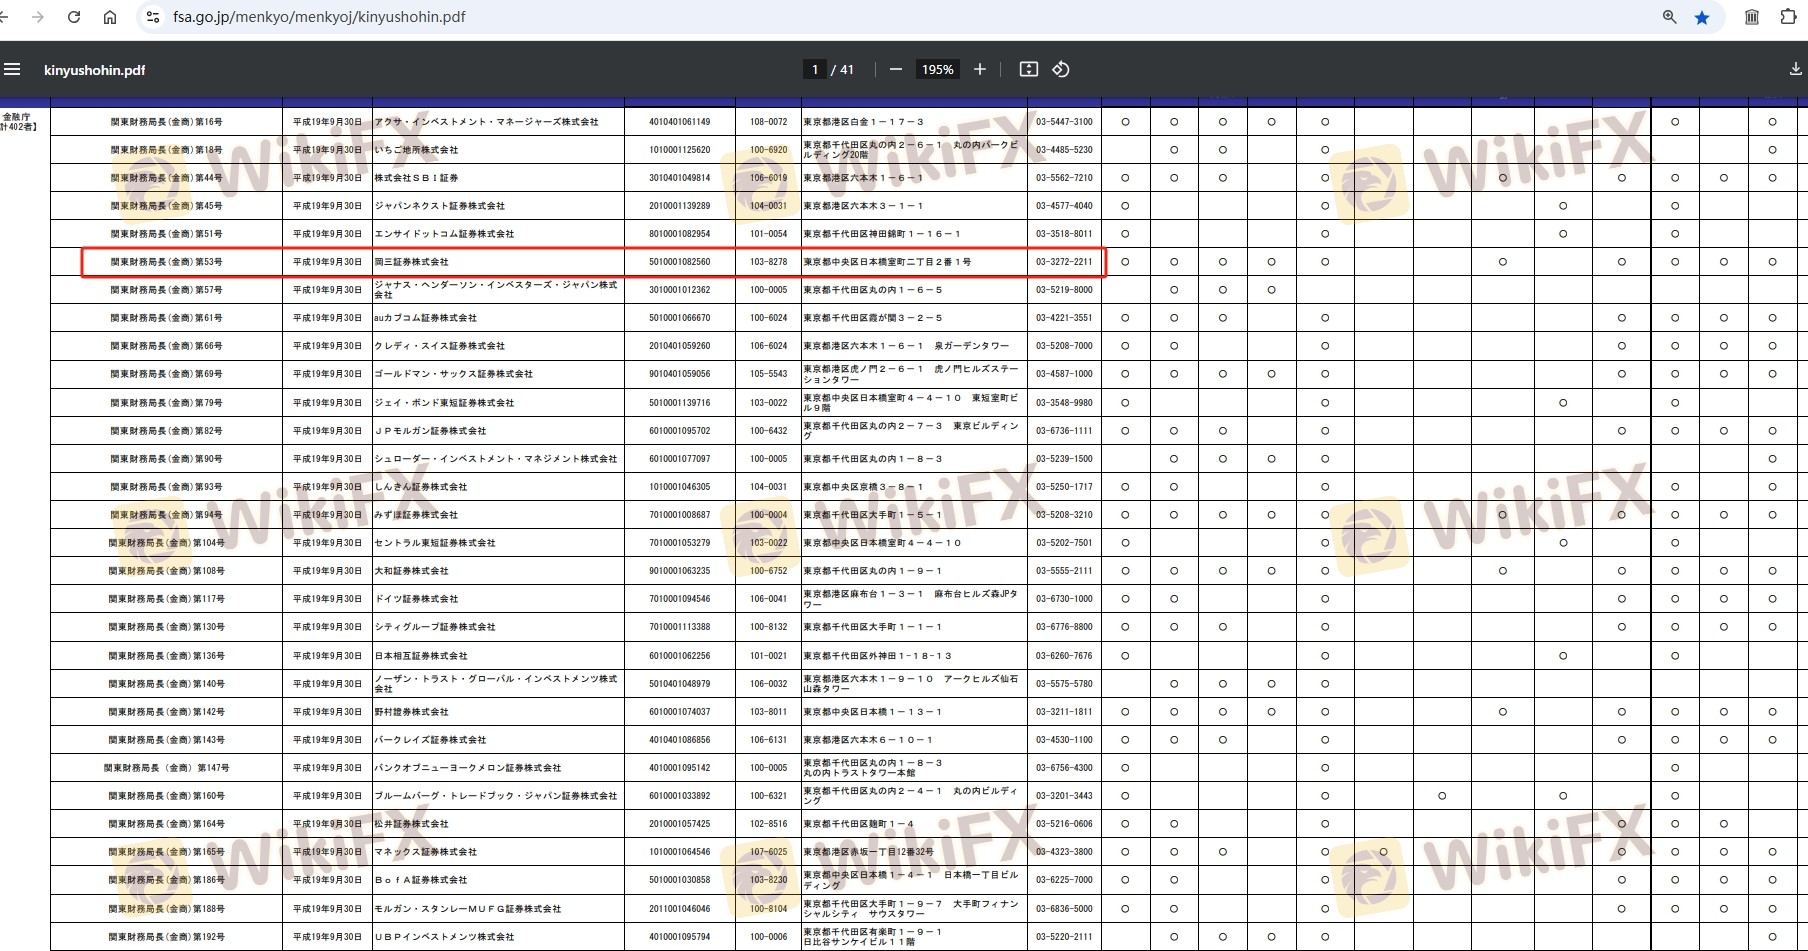The height and width of the screenshot is (951, 1808).
Task: Click the phone number 03-3272-2211
Action: pyautogui.click(x=1064, y=262)
